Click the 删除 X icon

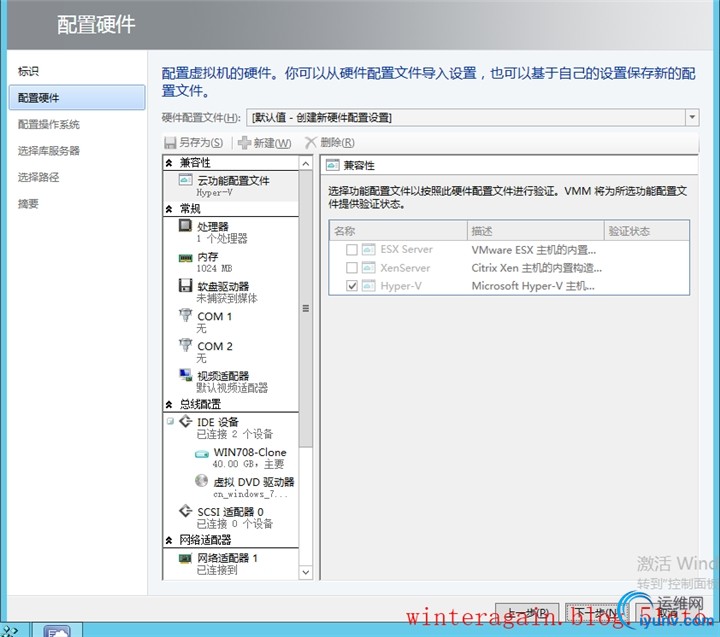[x=310, y=143]
